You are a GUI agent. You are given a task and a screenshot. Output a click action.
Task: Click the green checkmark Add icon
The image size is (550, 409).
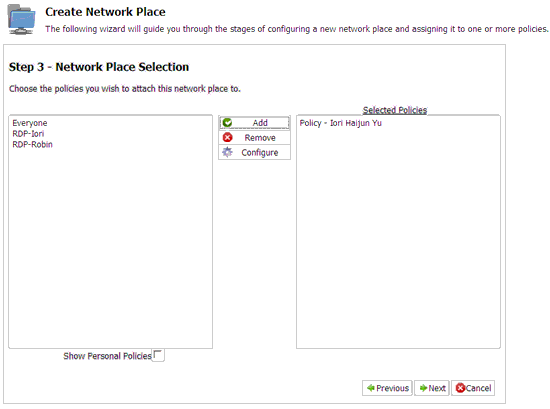tap(227, 122)
